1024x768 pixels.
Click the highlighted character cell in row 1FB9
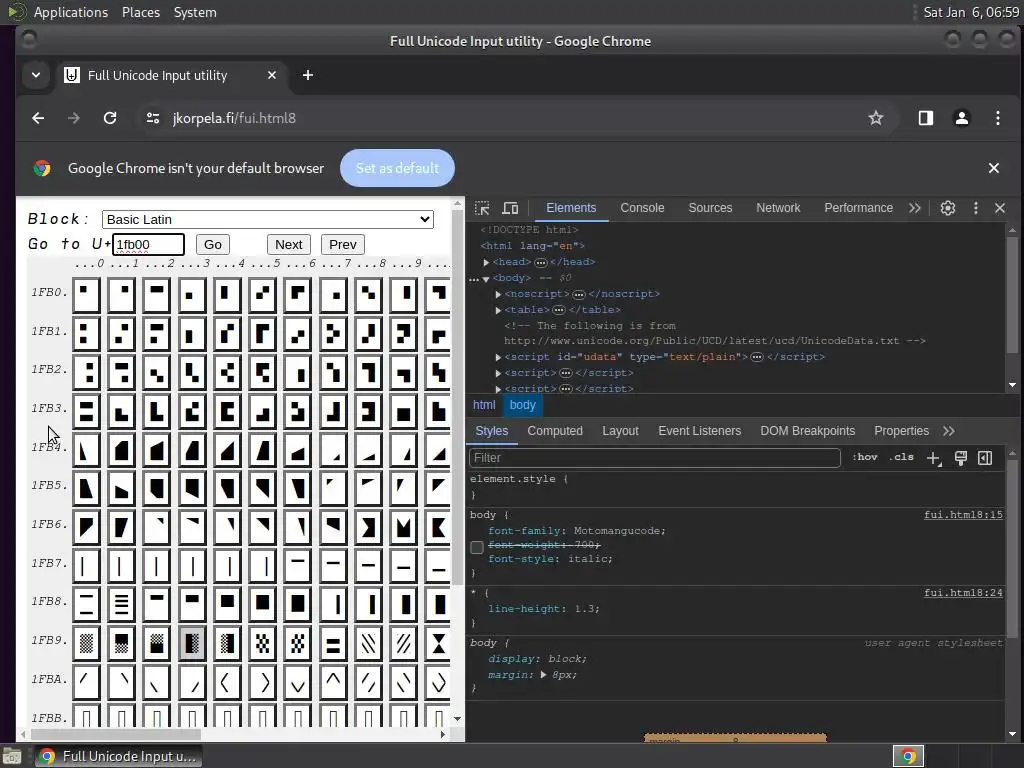(191, 643)
